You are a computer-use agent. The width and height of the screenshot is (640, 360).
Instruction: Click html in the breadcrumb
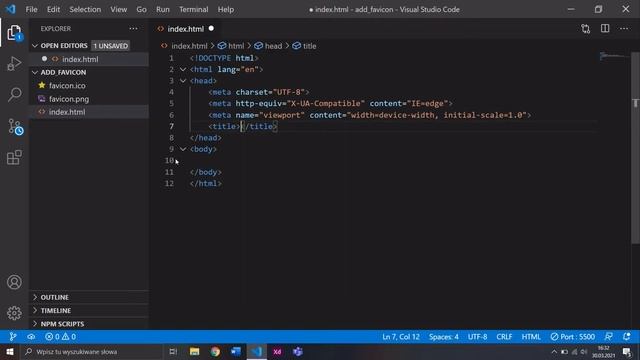[x=231, y=46]
